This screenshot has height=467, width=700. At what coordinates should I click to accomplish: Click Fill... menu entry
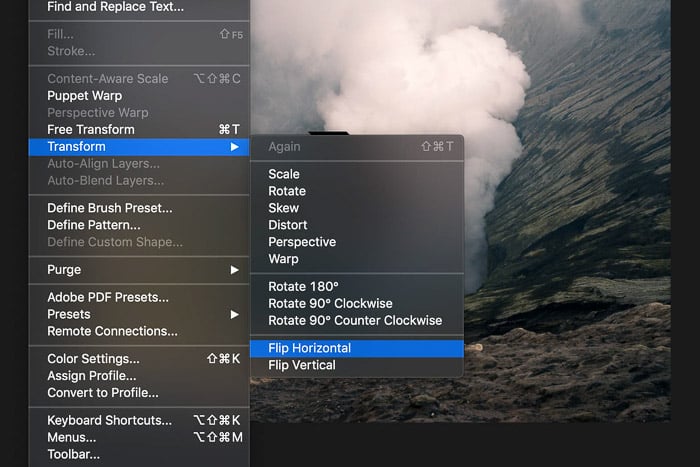(x=139, y=34)
